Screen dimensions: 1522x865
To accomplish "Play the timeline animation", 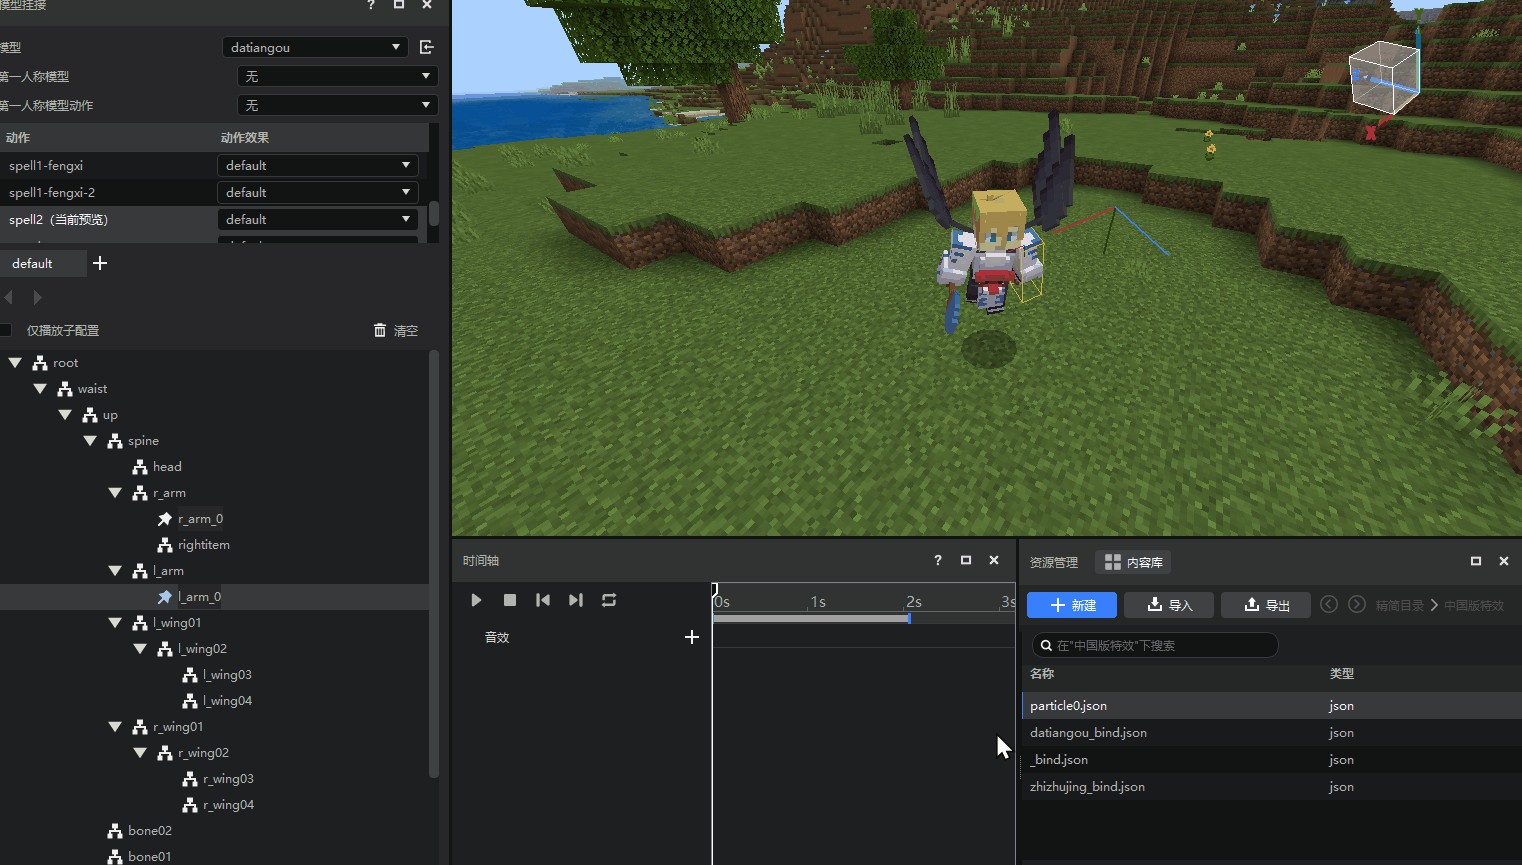I will point(476,600).
